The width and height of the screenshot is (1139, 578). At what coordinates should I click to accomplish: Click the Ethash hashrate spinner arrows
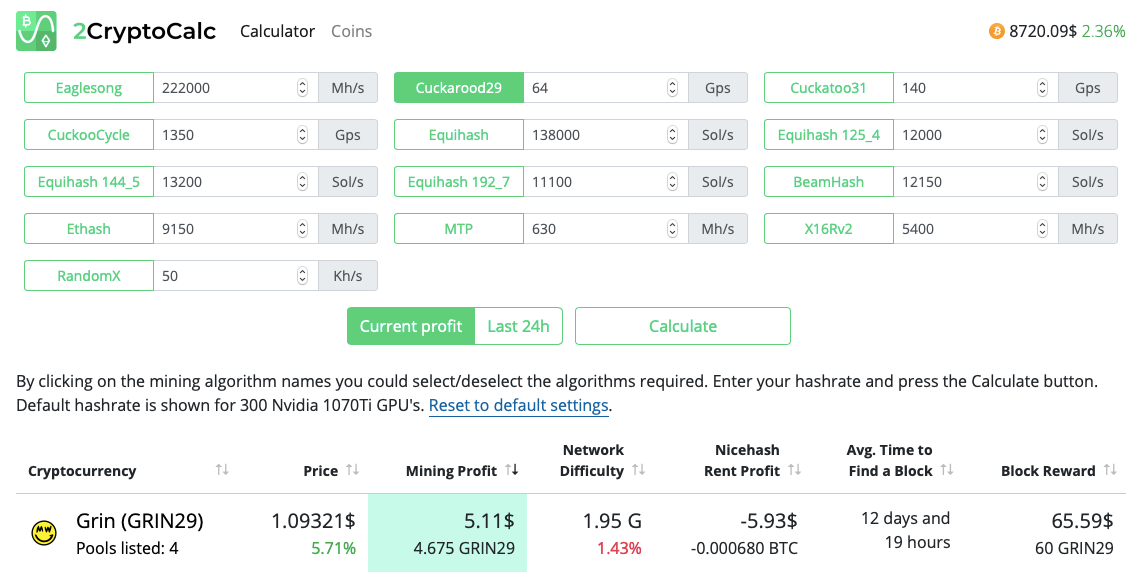coord(302,229)
